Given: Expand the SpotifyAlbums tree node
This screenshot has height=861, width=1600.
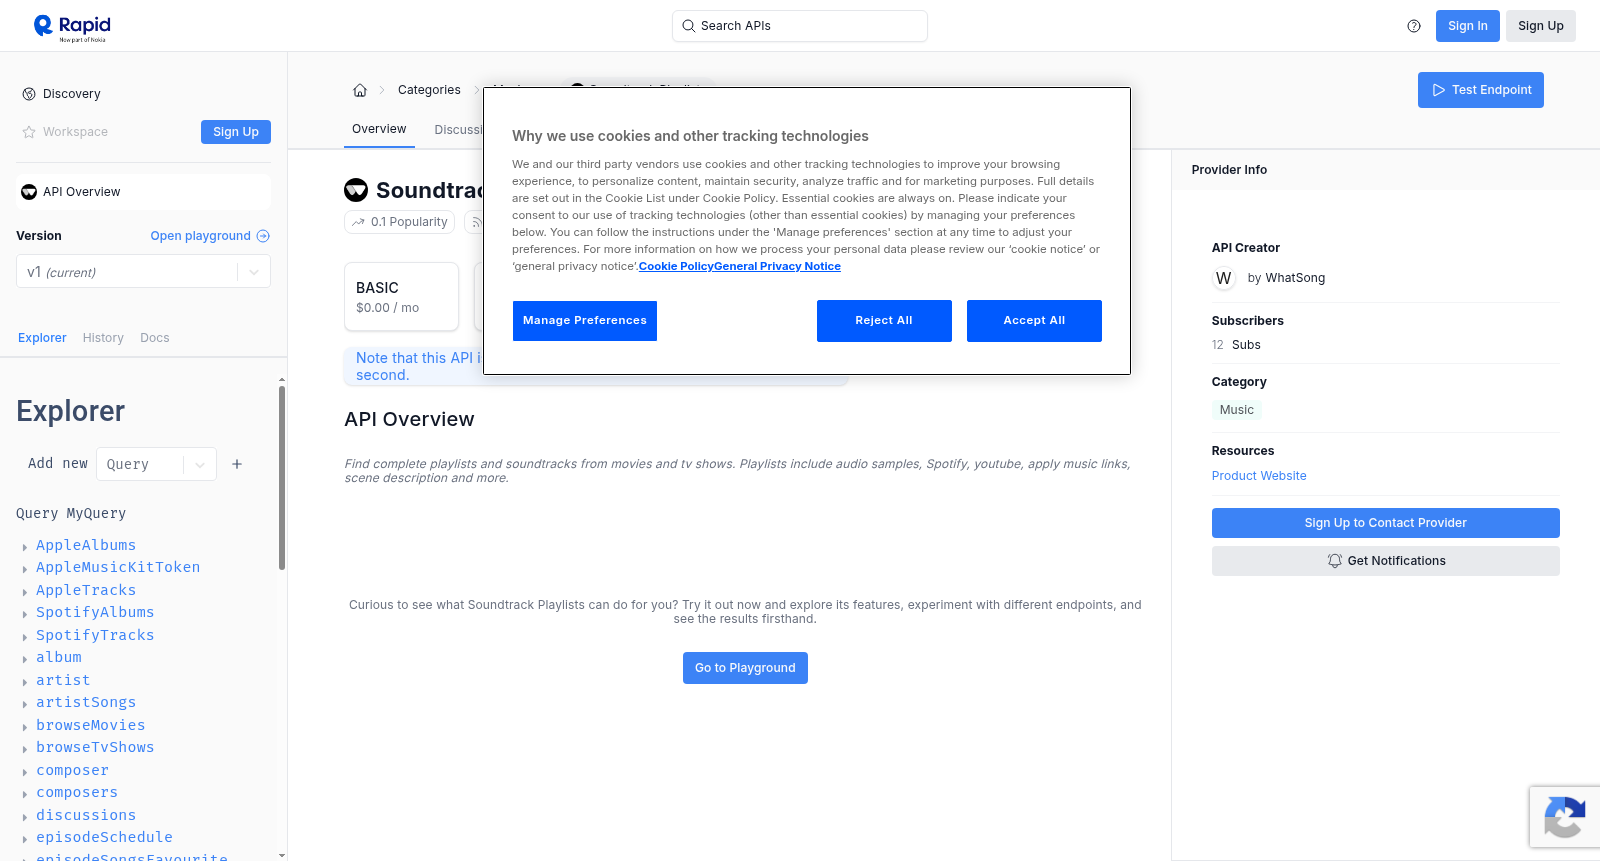Looking at the screenshot, I should click(x=25, y=614).
